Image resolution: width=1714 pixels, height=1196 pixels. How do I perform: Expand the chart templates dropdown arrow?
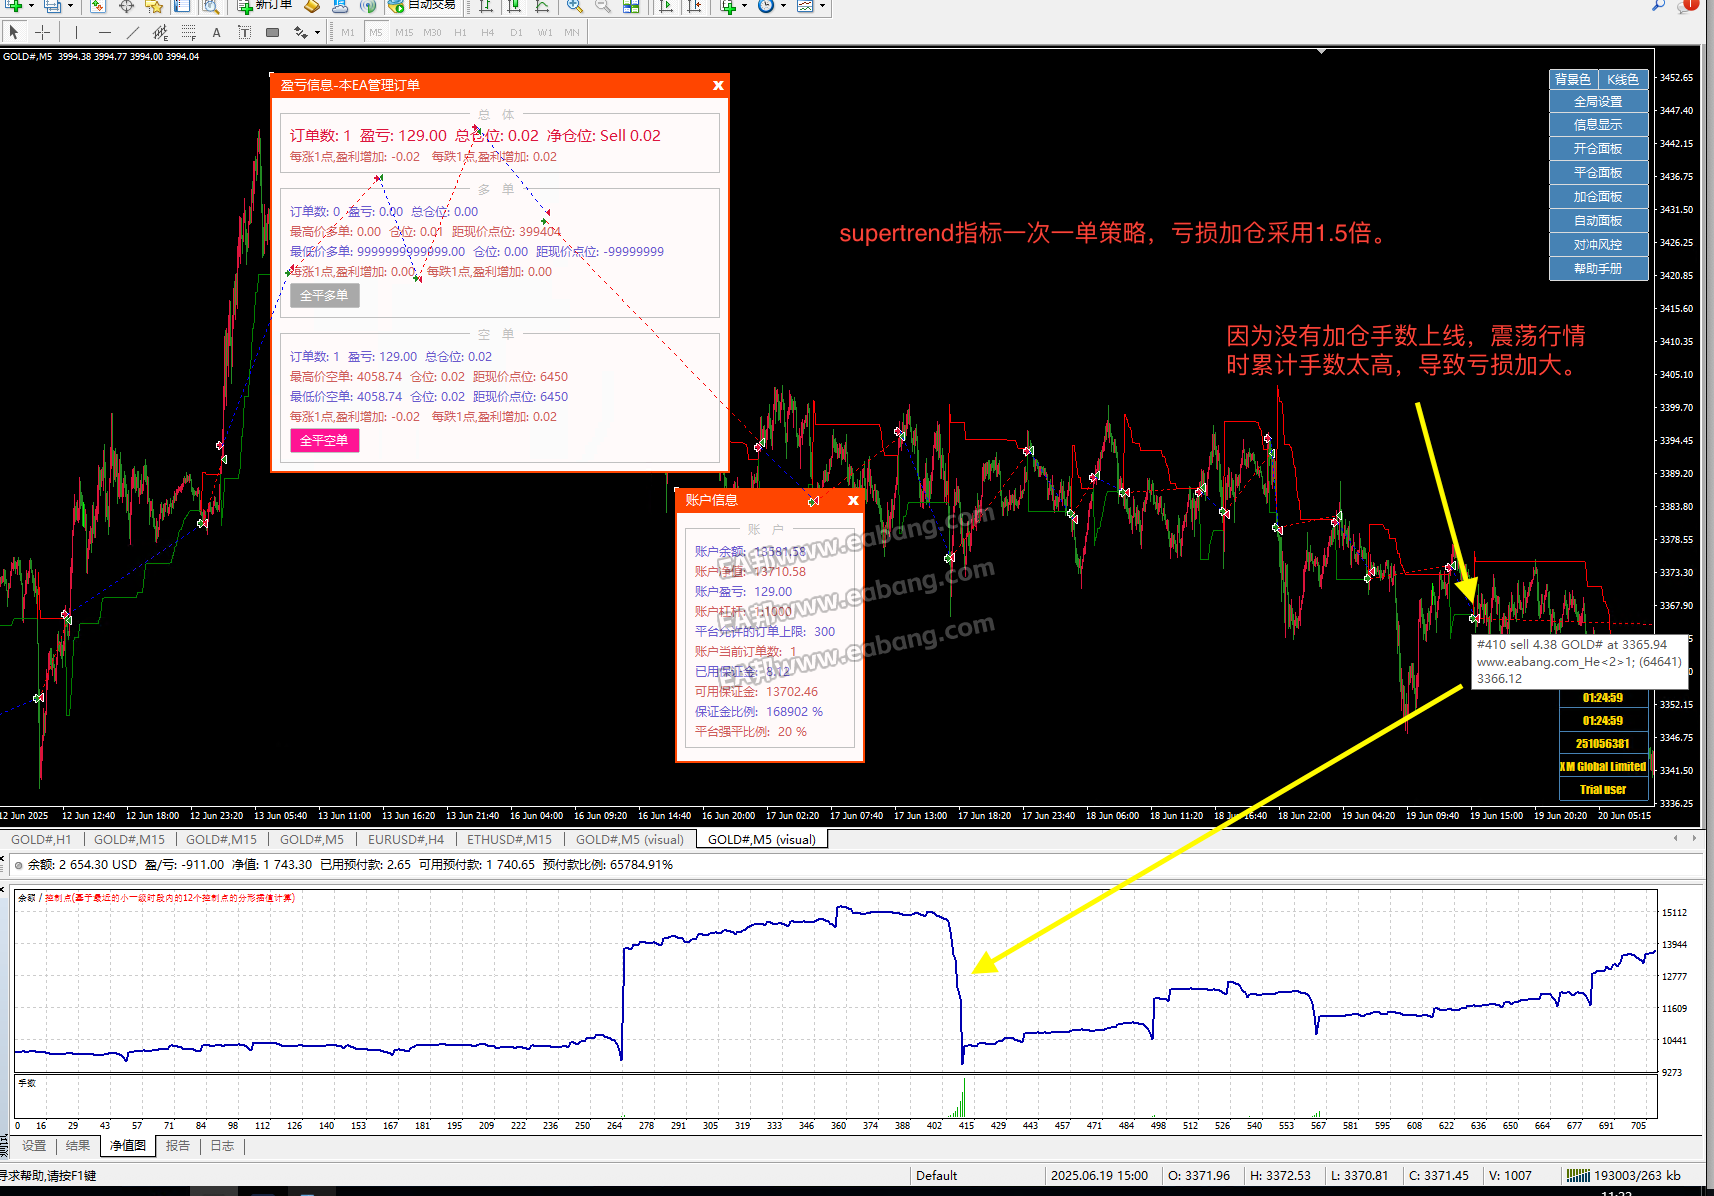tap(822, 6)
